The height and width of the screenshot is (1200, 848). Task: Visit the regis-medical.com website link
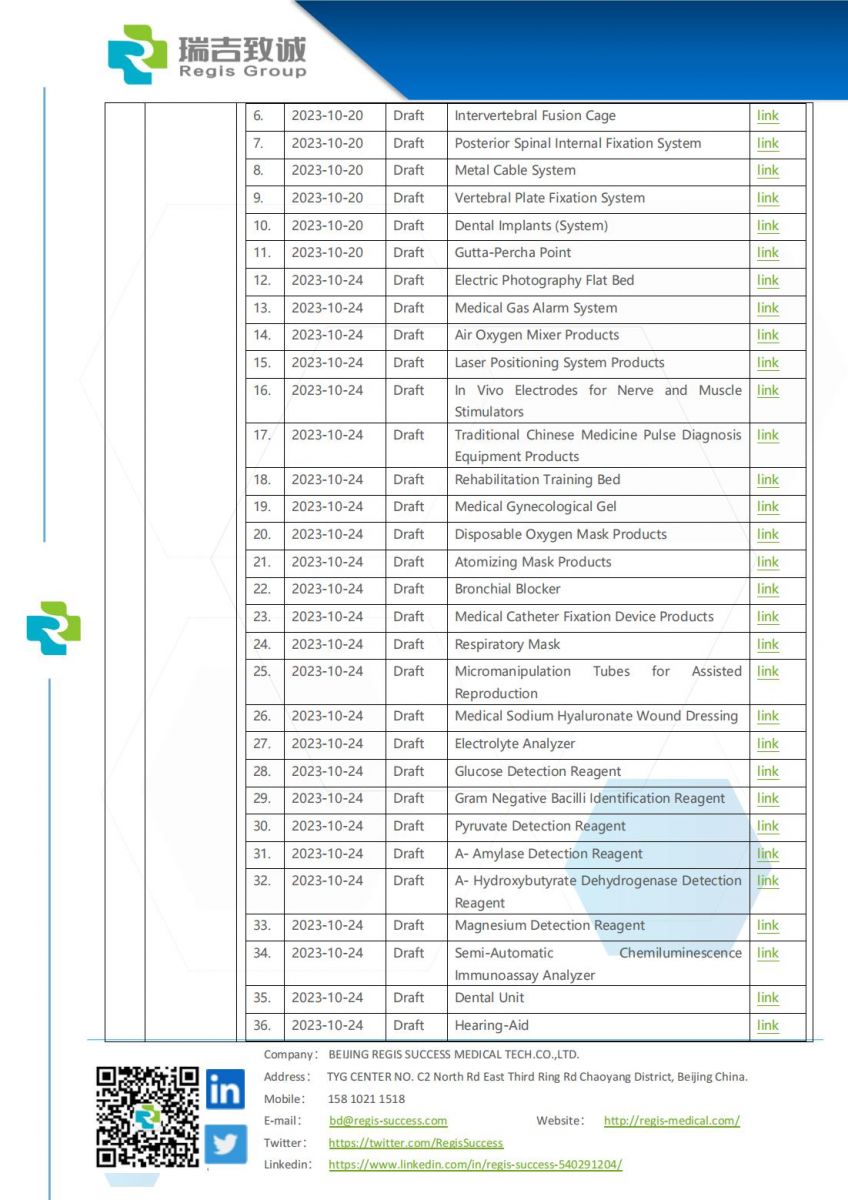click(671, 1121)
